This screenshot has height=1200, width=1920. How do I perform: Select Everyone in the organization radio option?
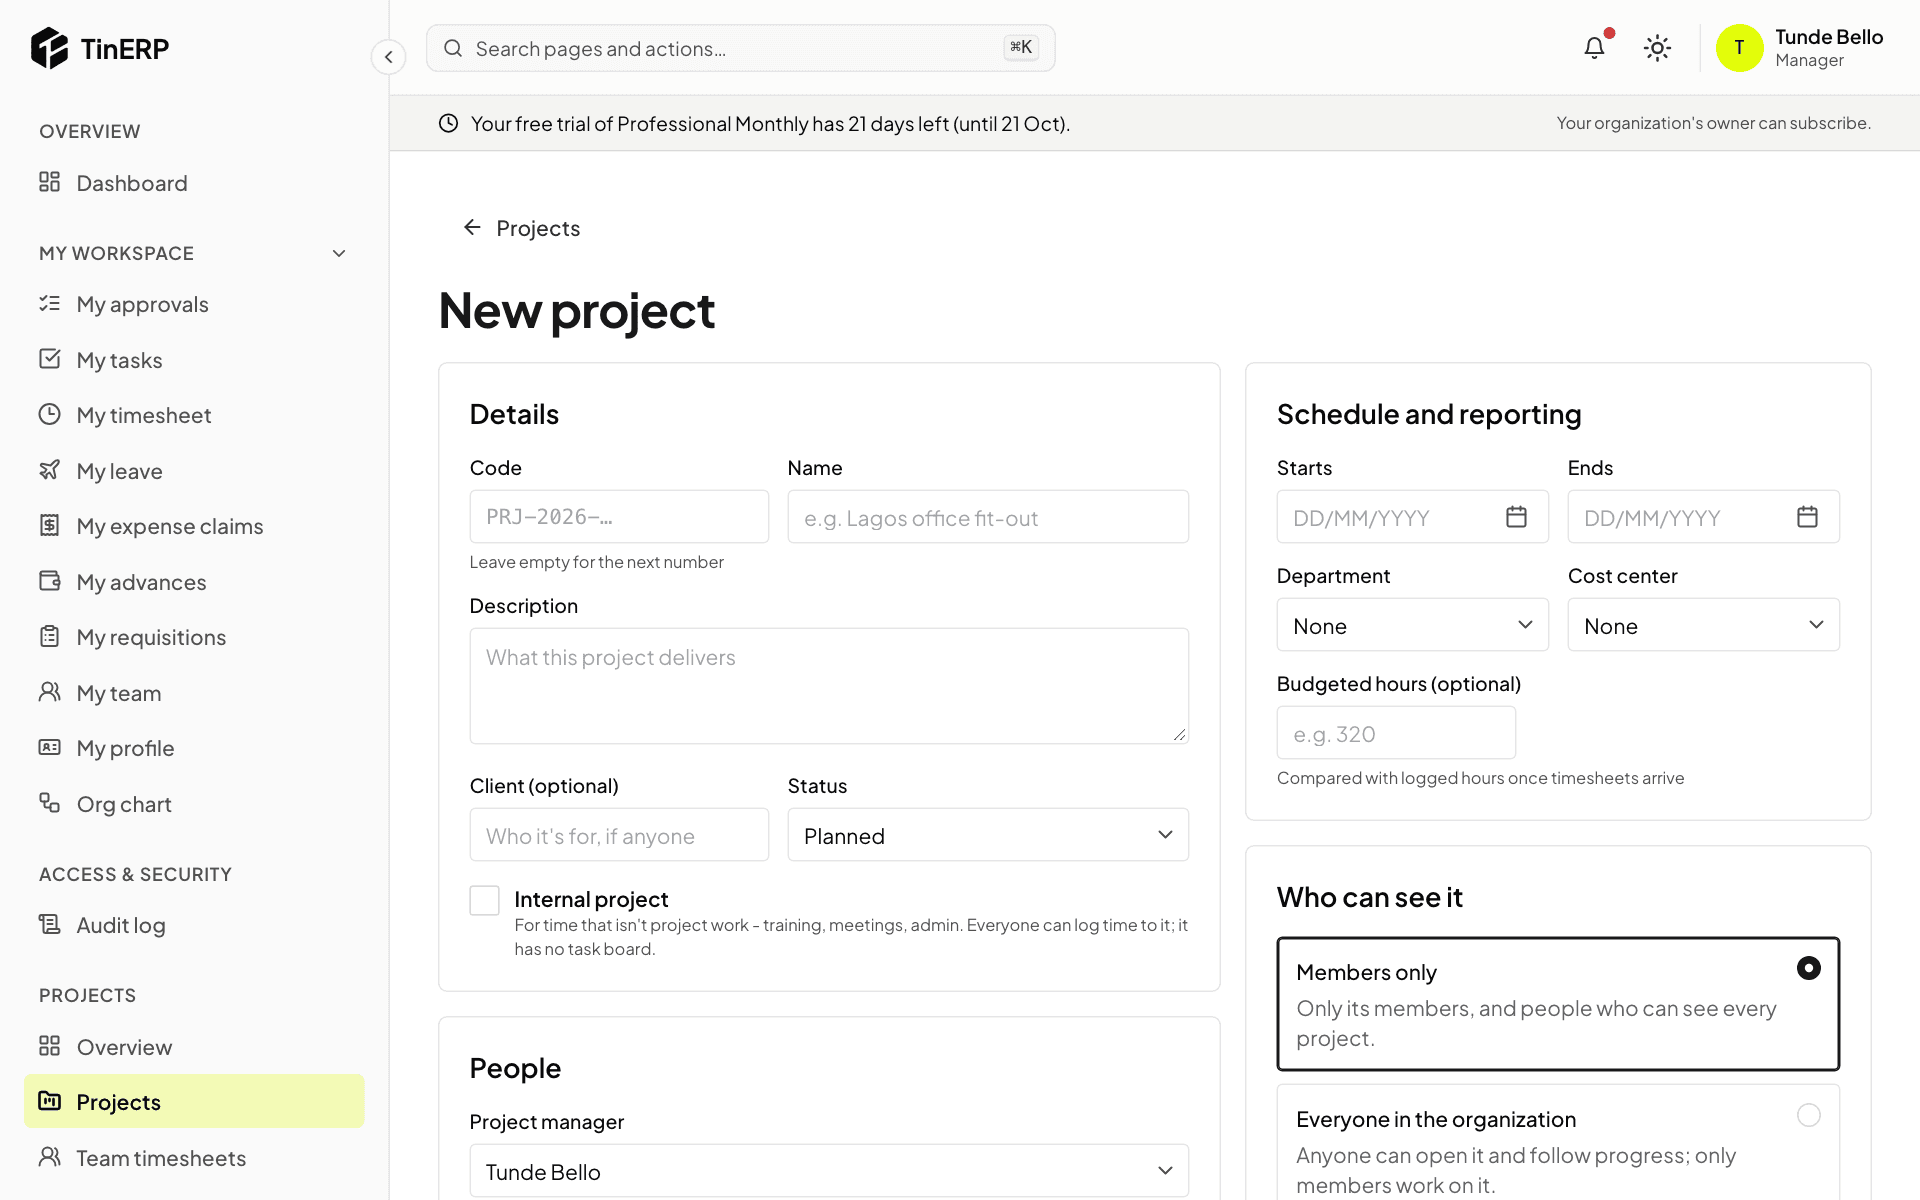pos(1808,1115)
